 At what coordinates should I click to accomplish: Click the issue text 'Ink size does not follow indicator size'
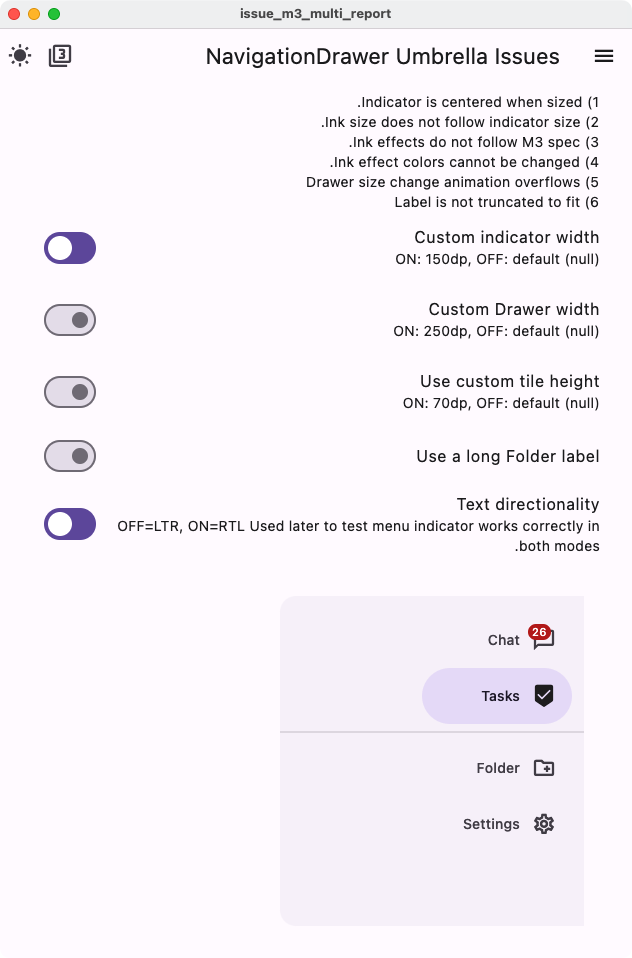[x=460, y=122]
